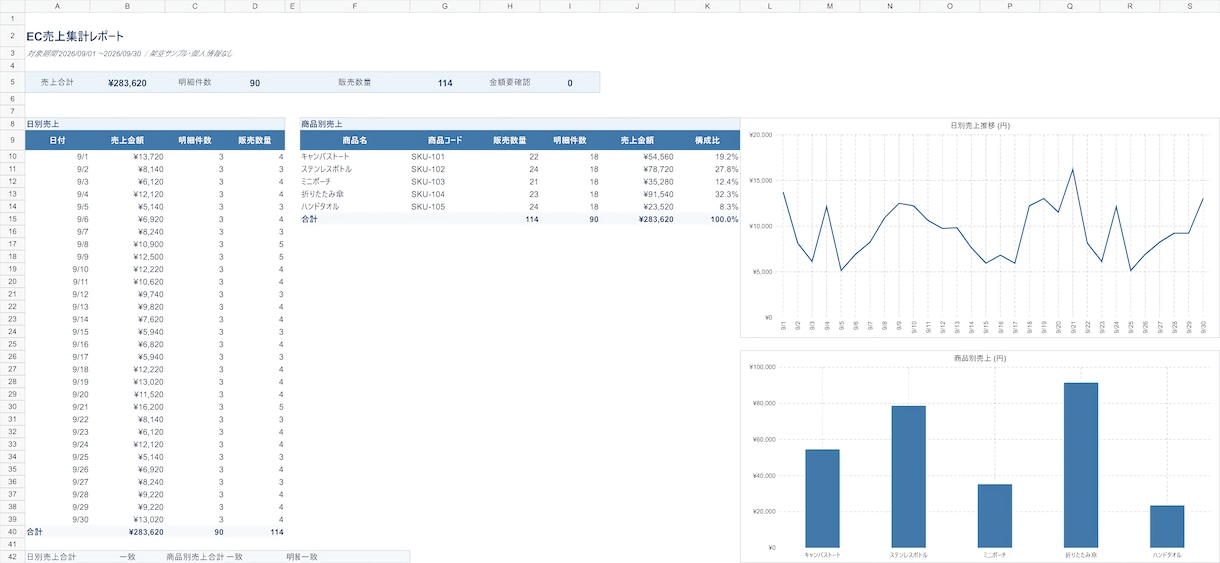The height and width of the screenshot is (563, 1220).
Task: Click the date cell '9/21'
Action: (80, 407)
